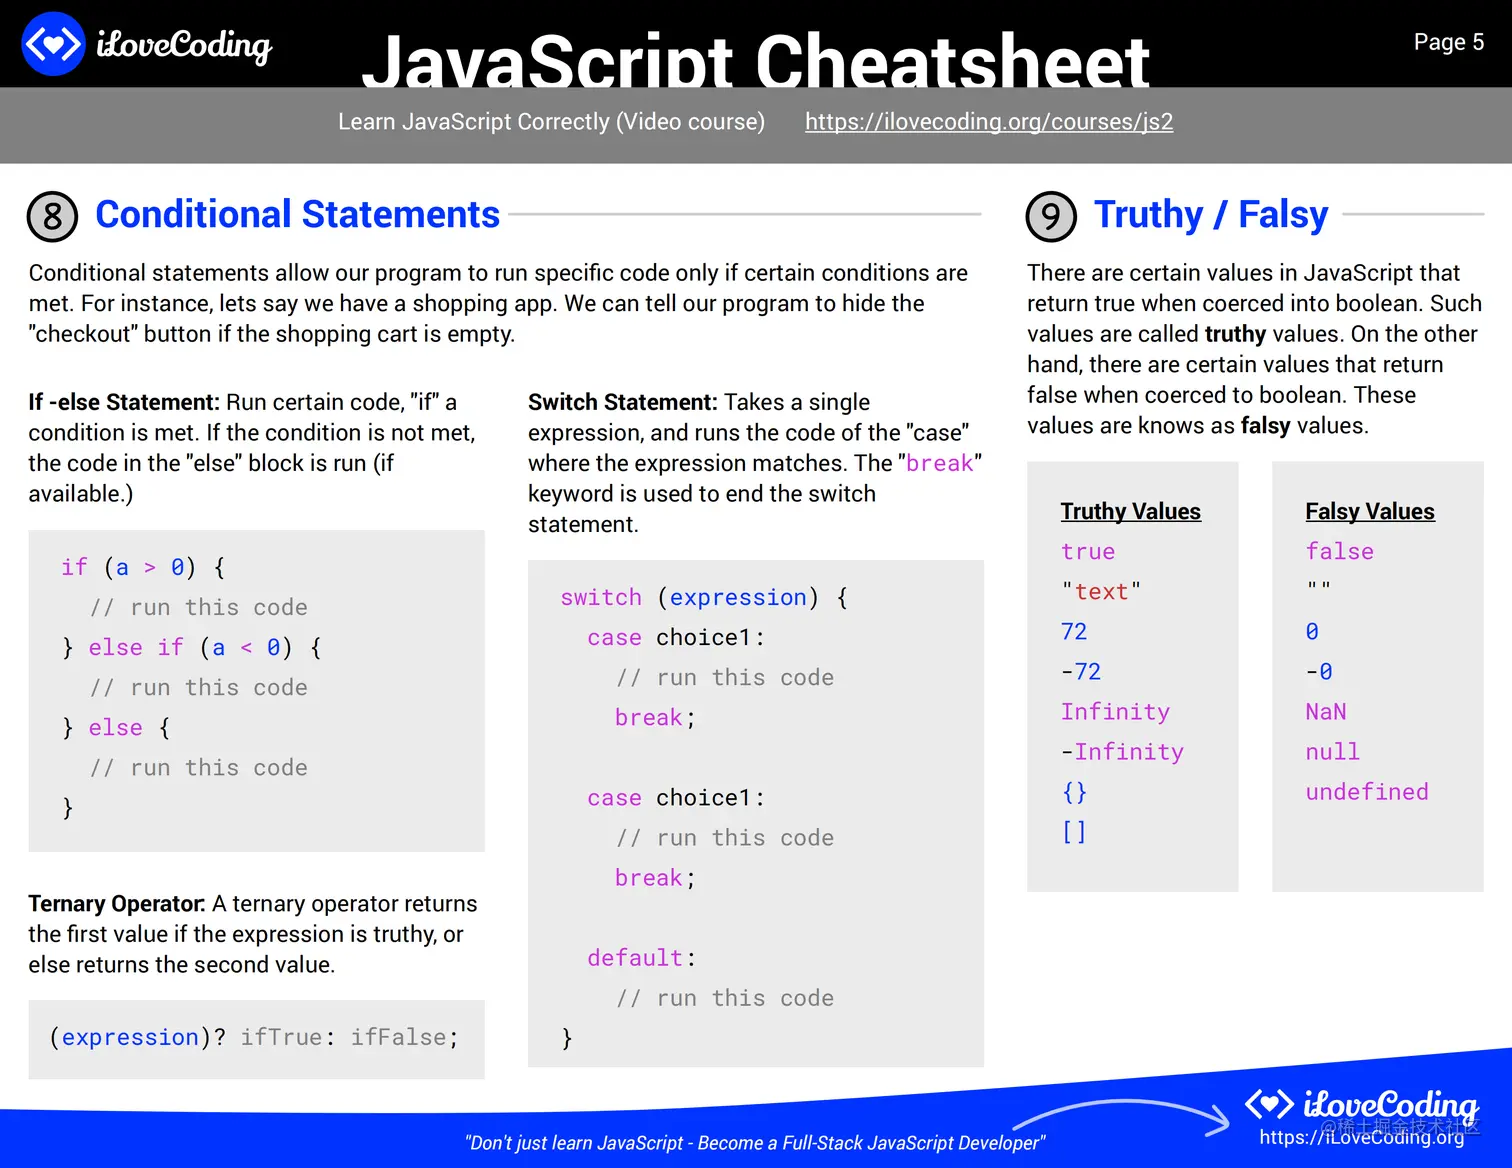Click the Conditional Statements heading
This screenshot has width=1512, height=1168.
tap(297, 214)
